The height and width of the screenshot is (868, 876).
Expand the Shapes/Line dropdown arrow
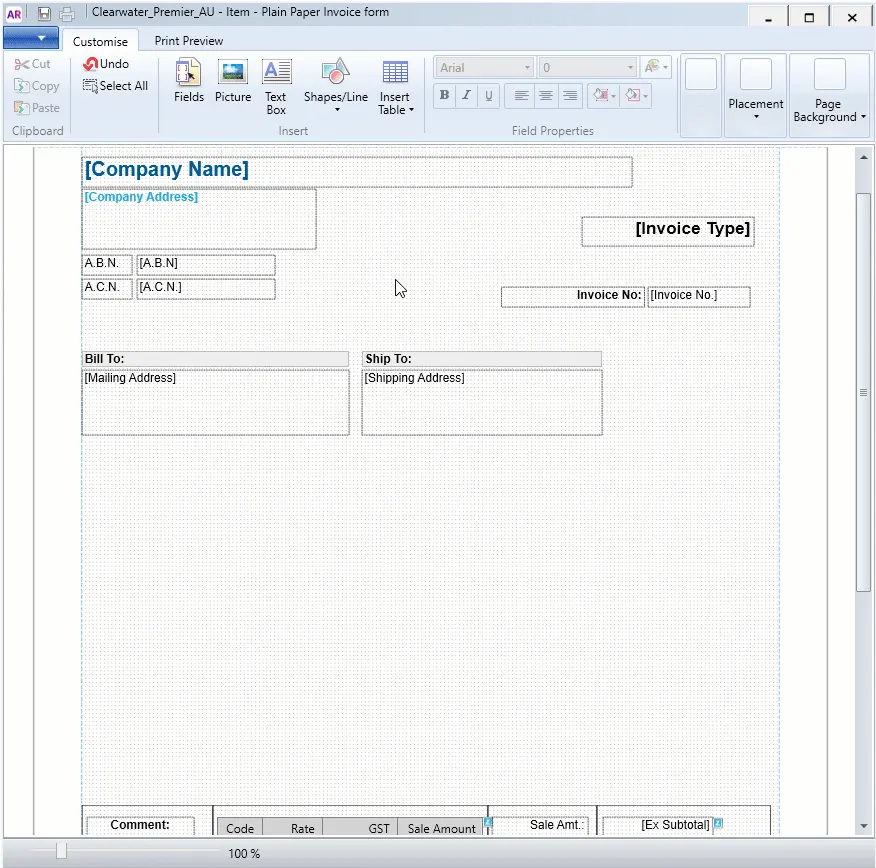tap(337, 110)
